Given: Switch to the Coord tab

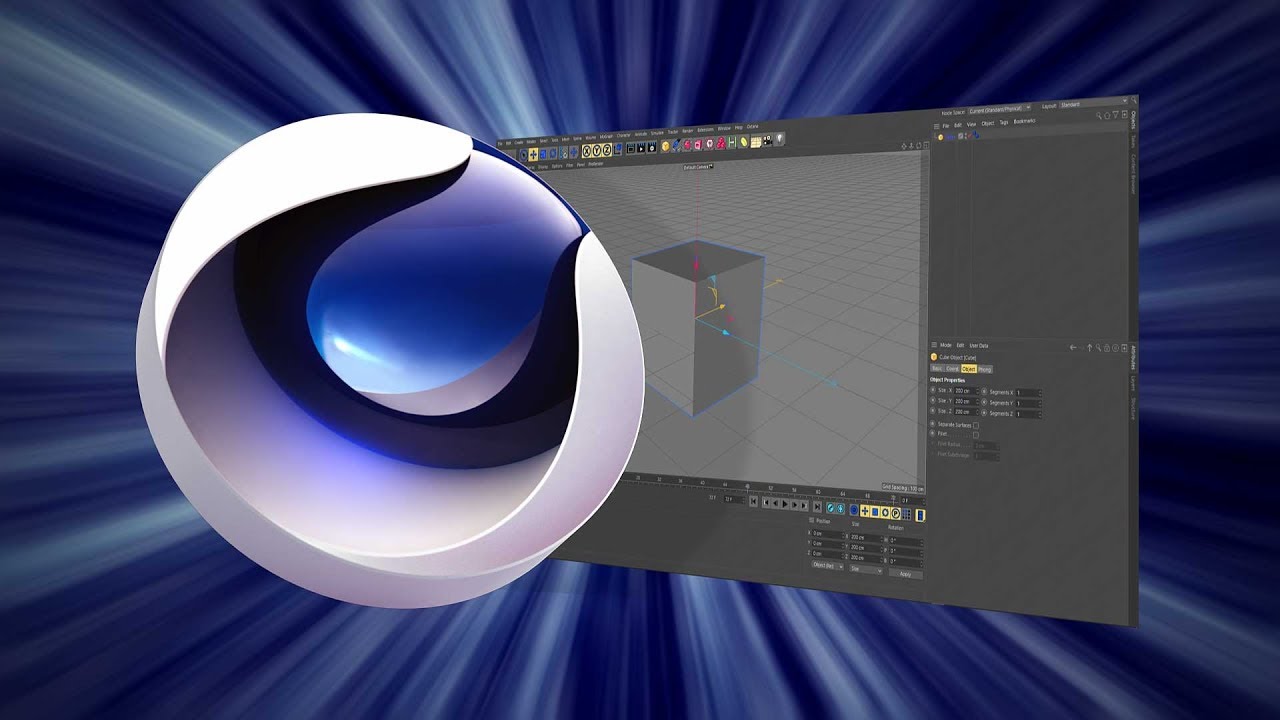Looking at the screenshot, I should pos(953,369).
